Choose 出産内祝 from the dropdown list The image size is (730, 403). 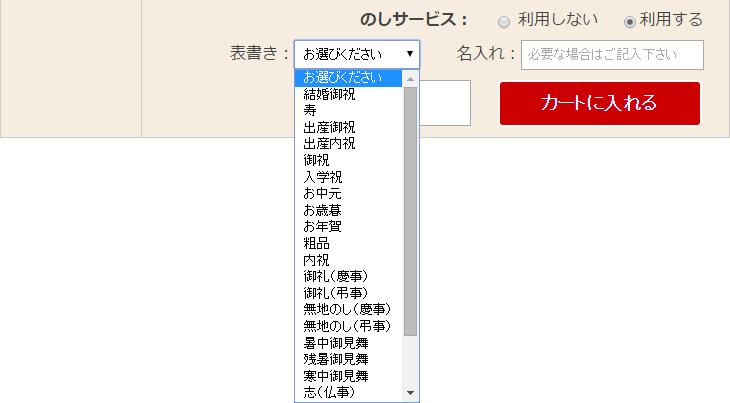coord(348,144)
